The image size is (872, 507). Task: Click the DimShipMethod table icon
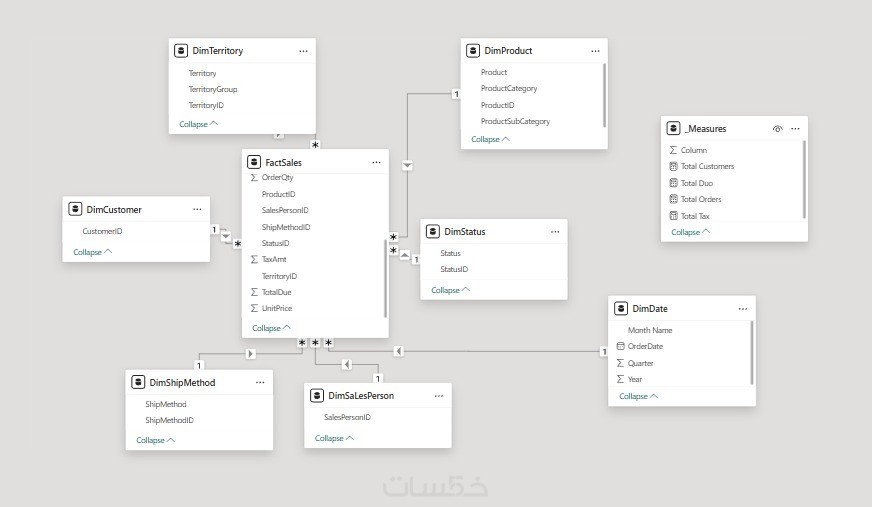click(138, 382)
